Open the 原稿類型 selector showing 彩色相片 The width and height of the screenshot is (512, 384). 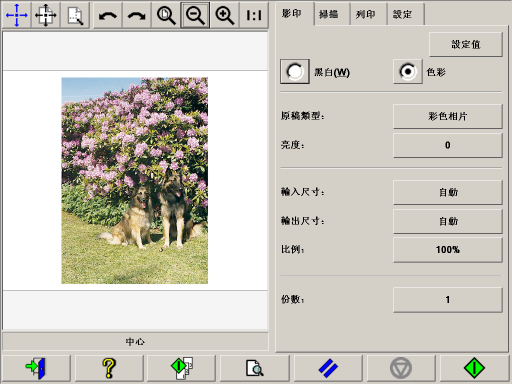pyautogui.click(x=448, y=116)
